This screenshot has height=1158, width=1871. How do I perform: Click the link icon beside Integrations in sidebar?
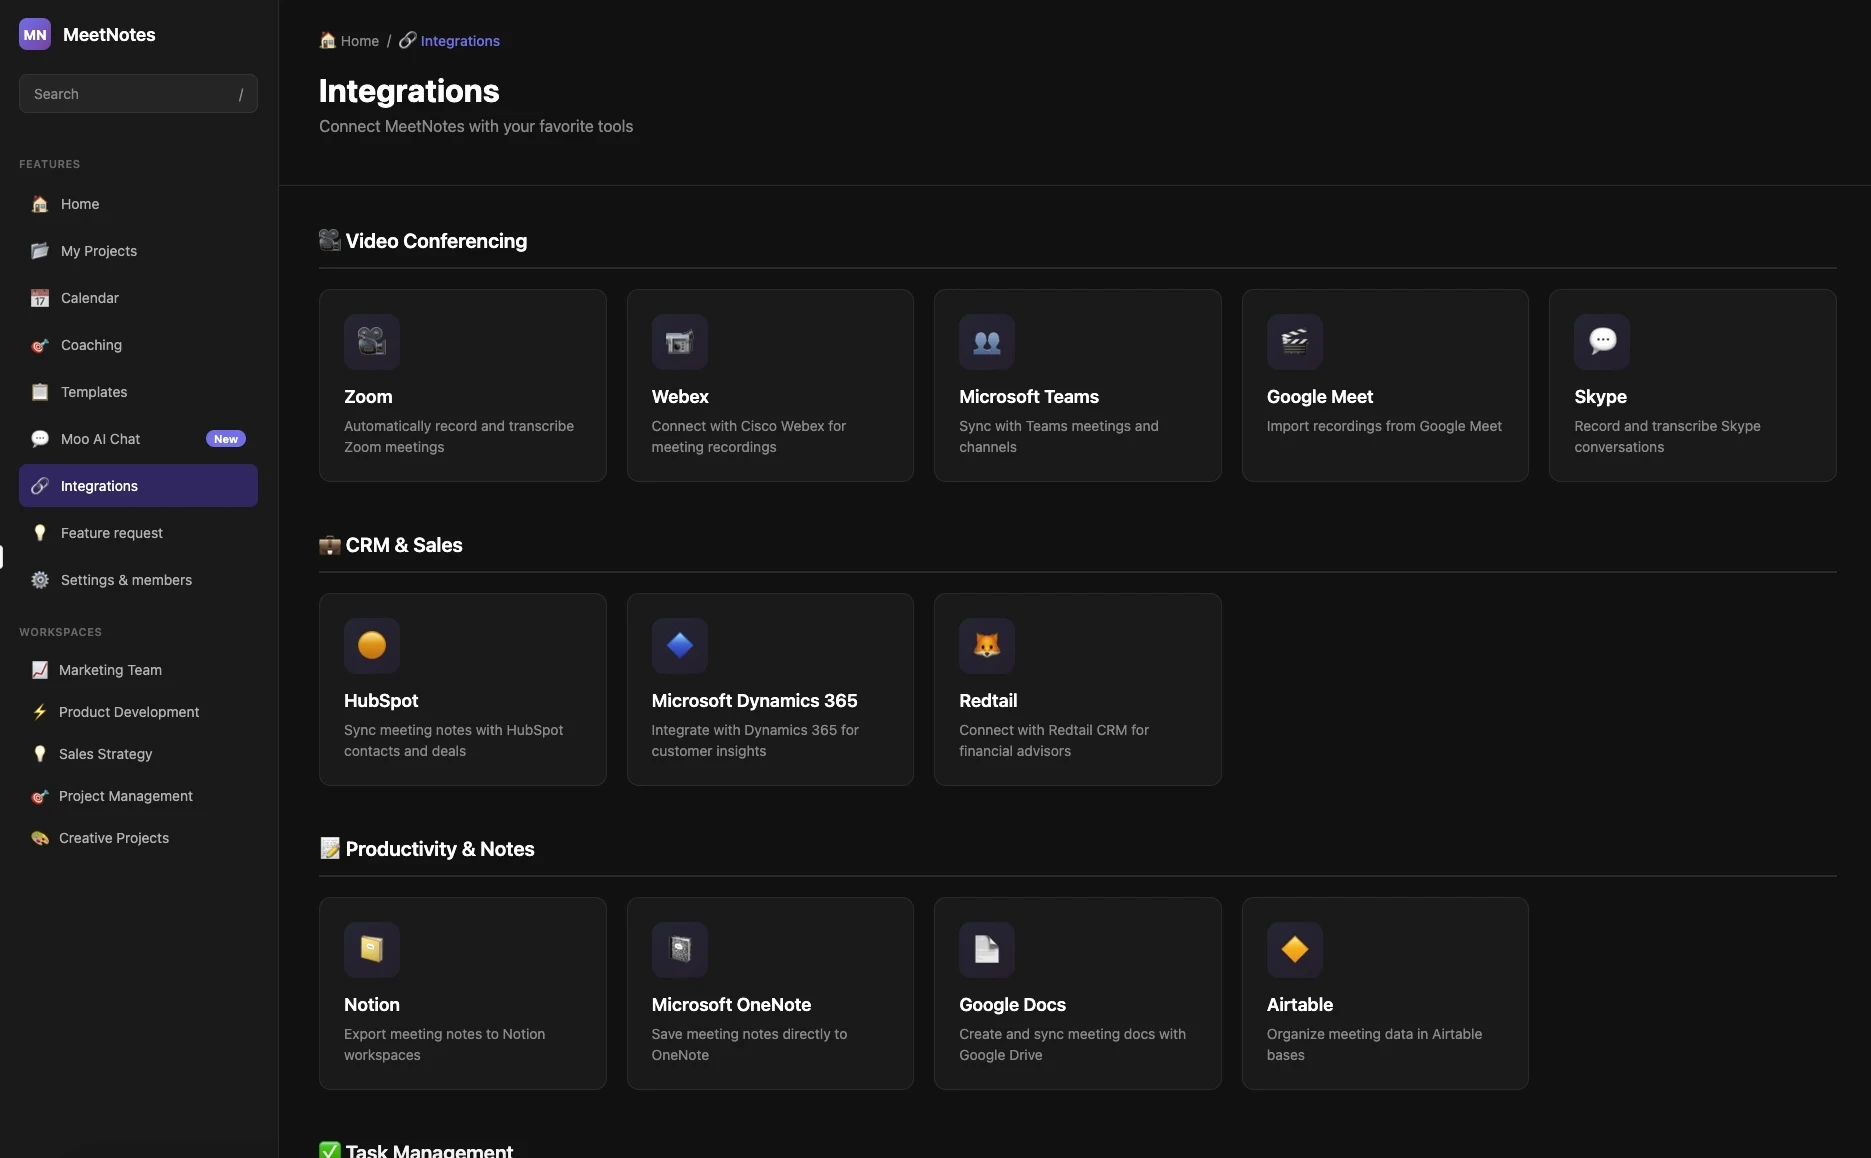40,486
